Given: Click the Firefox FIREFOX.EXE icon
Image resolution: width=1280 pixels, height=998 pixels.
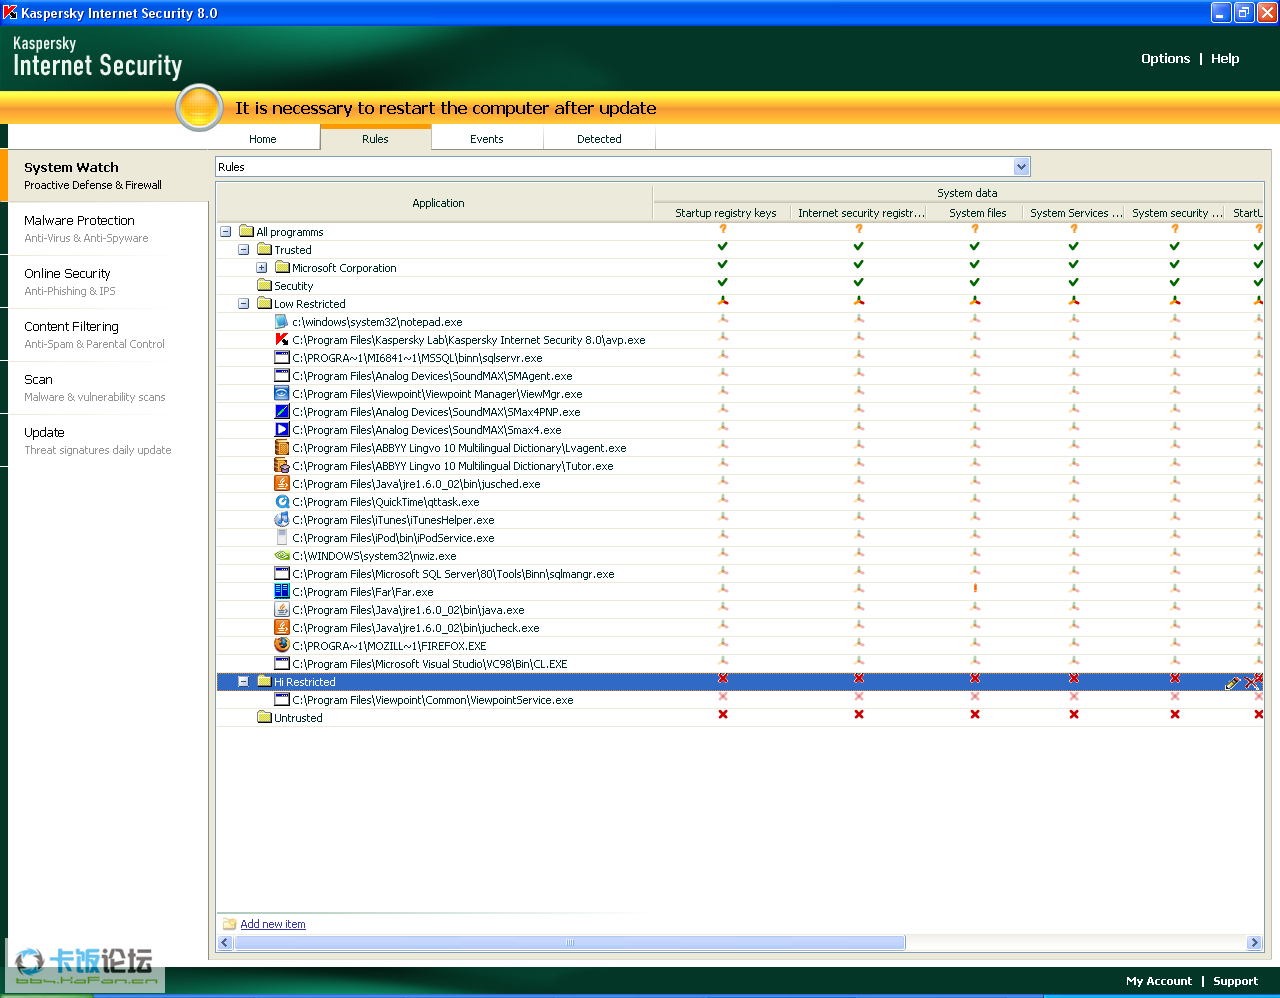Looking at the screenshot, I should click(282, 646).
